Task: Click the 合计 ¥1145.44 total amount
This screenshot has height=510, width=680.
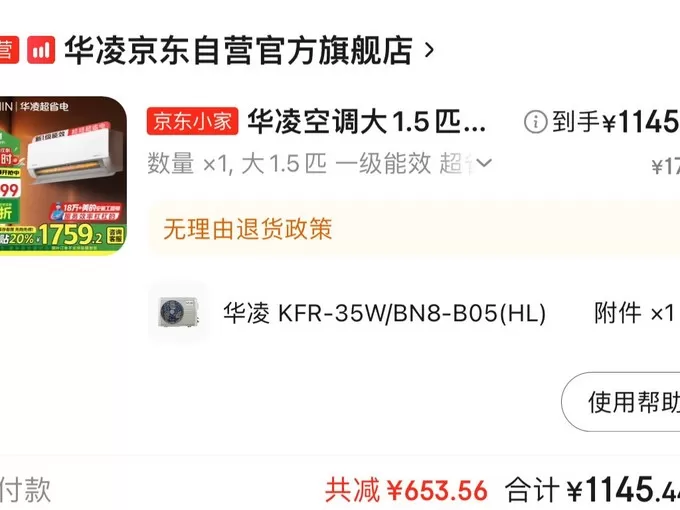Action: coord(592,490)
